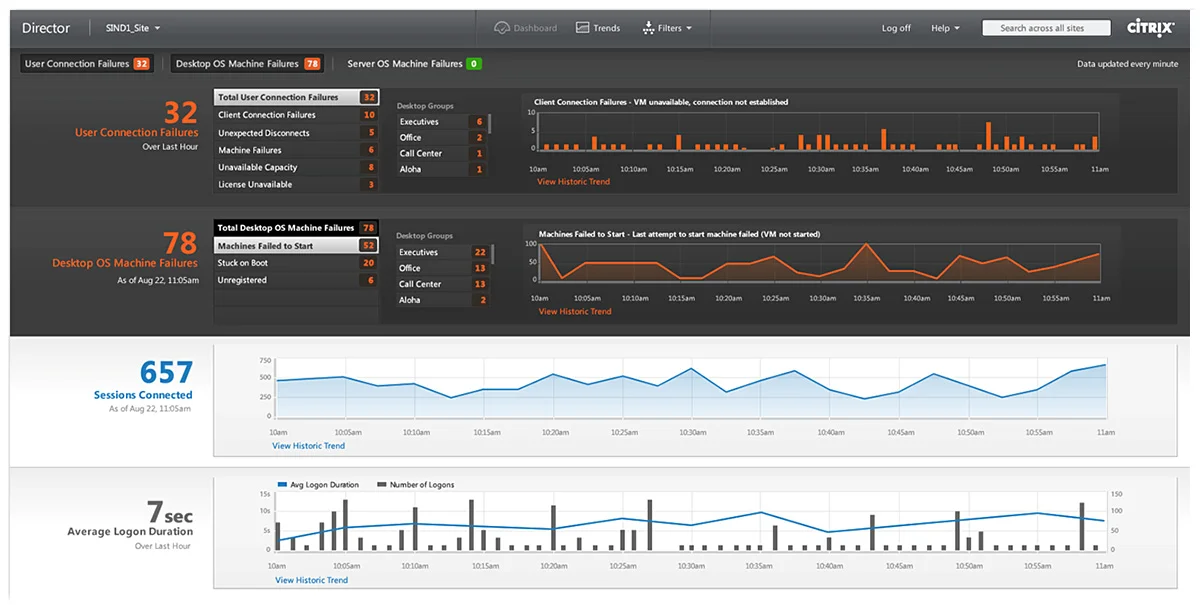
Task: Select Total Desktop OS Machine Failures row
Action: [296, 228]
